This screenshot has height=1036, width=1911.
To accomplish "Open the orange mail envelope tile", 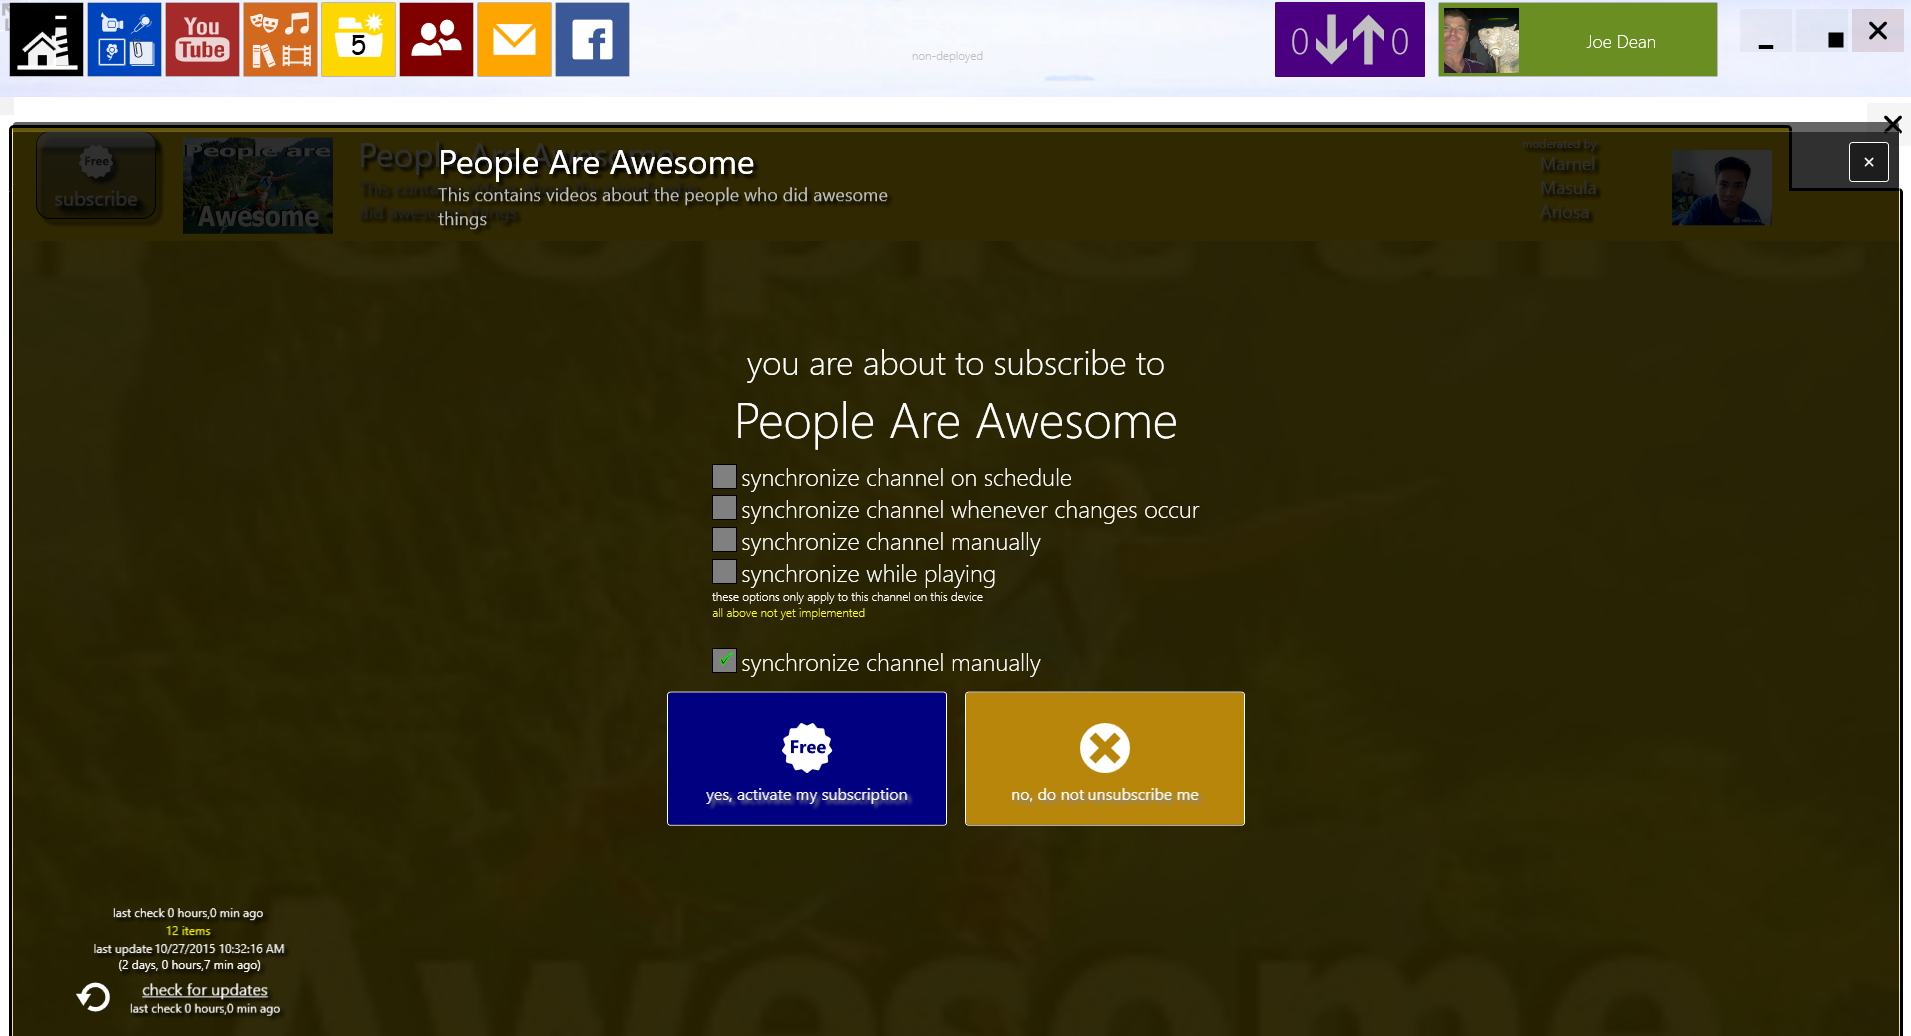I will [x=514, y=40].
